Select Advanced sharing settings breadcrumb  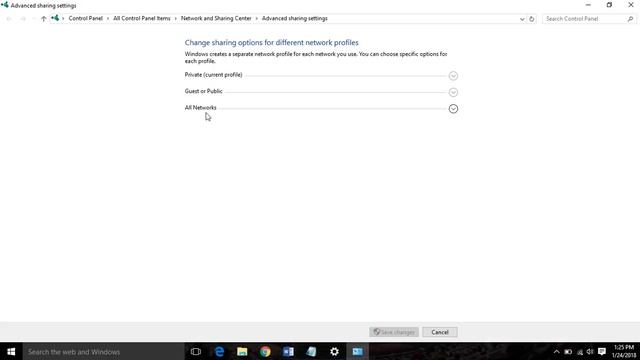(x=295, y=18)
